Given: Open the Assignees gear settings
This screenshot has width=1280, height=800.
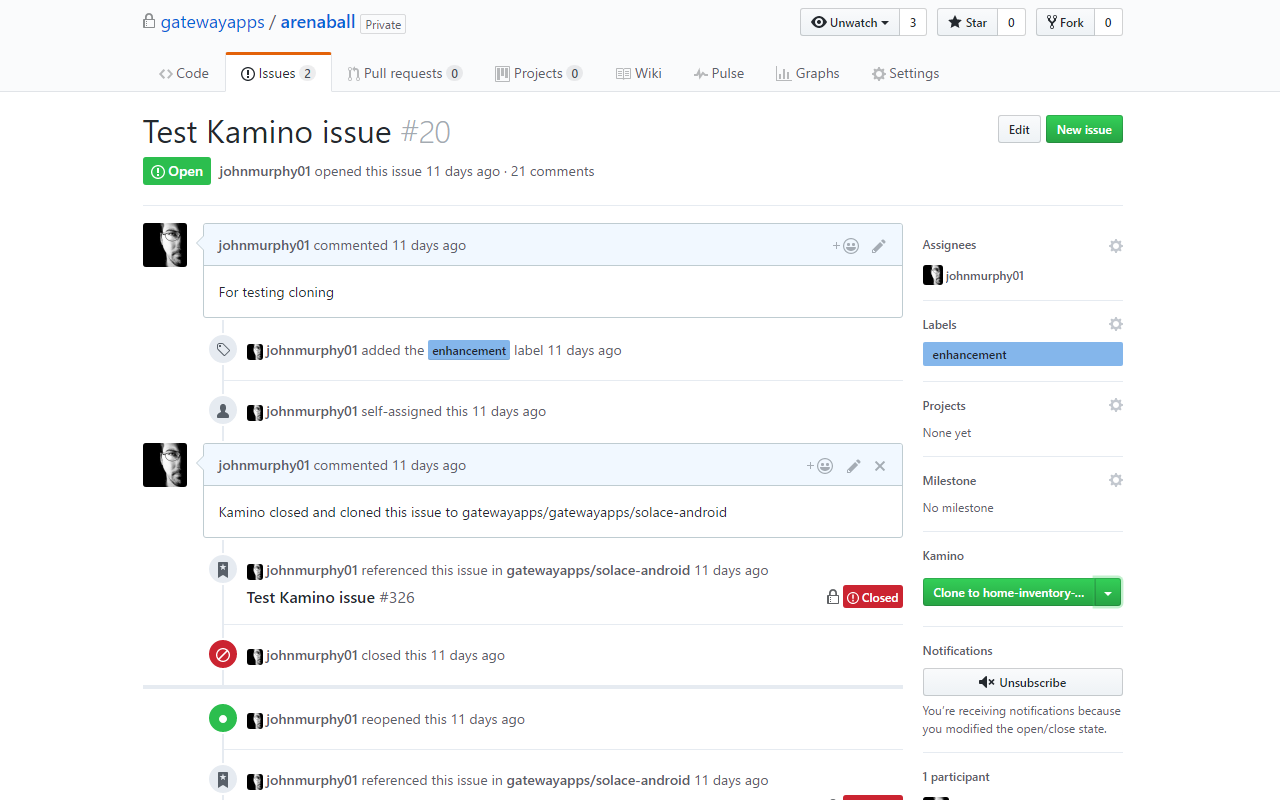Looking at the screenshot, I should (1115, 246).
